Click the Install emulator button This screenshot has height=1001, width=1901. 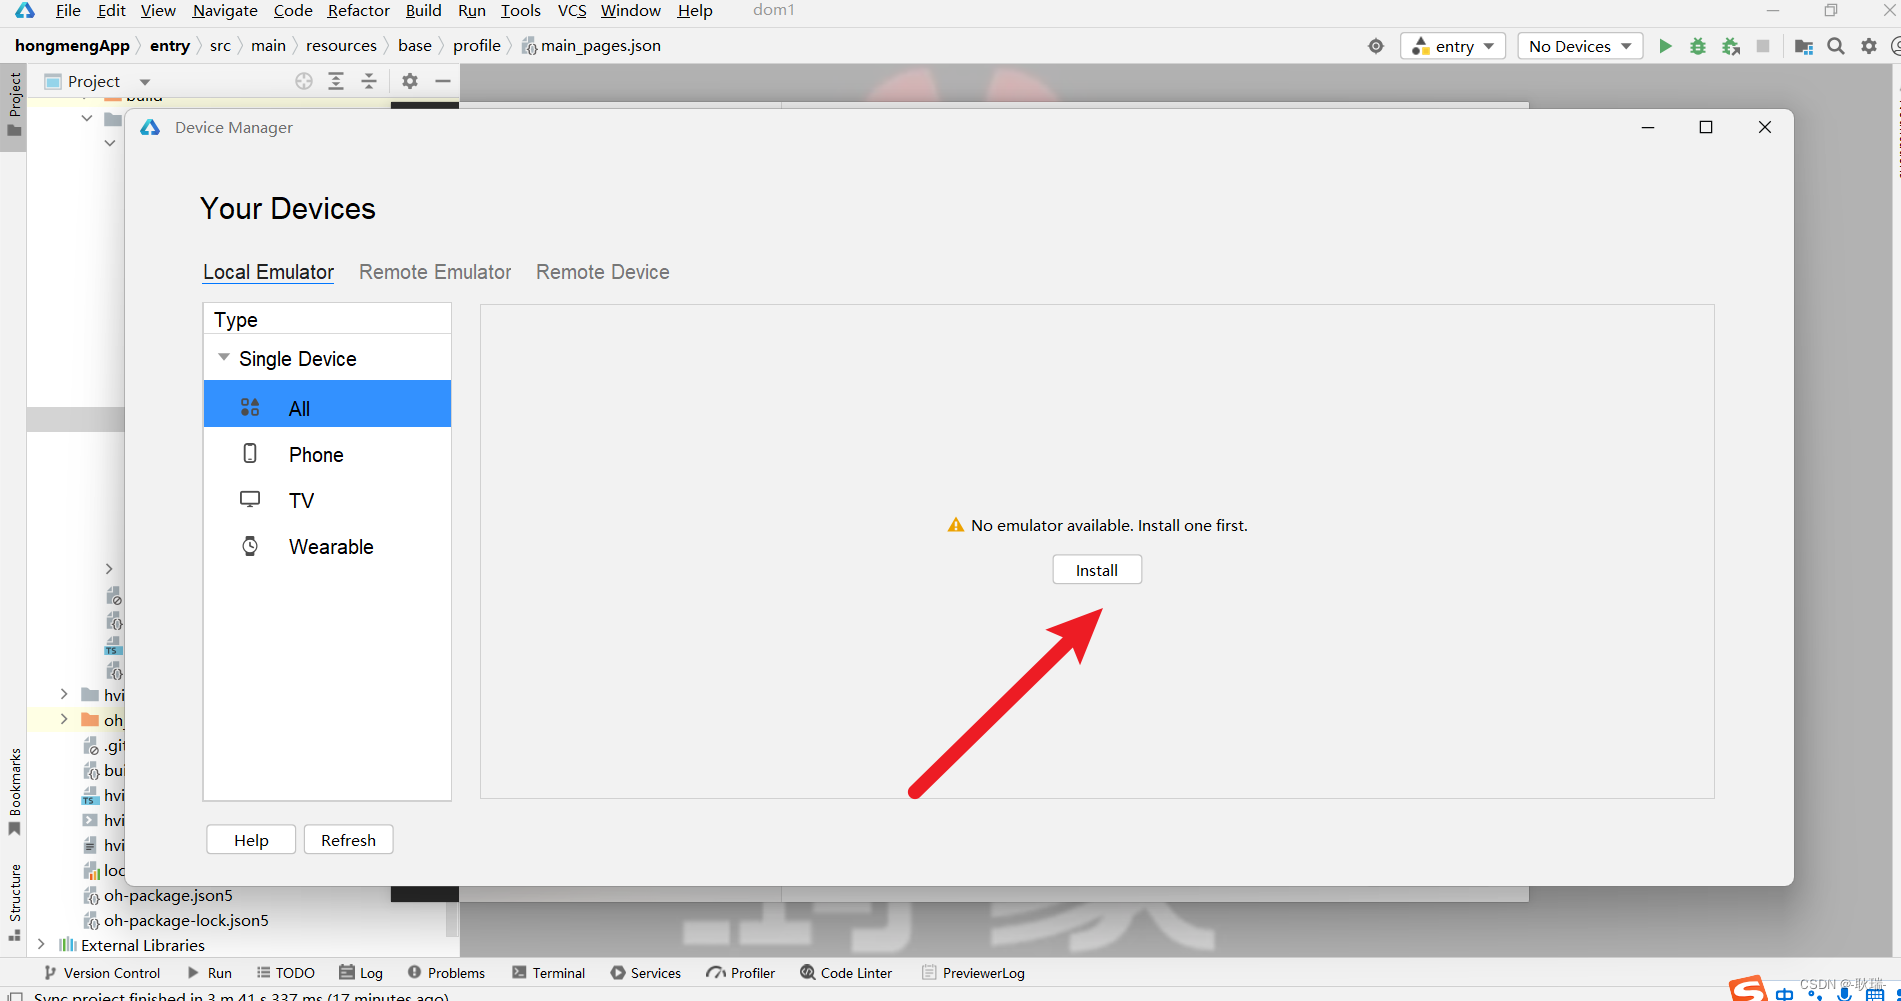1097,570
